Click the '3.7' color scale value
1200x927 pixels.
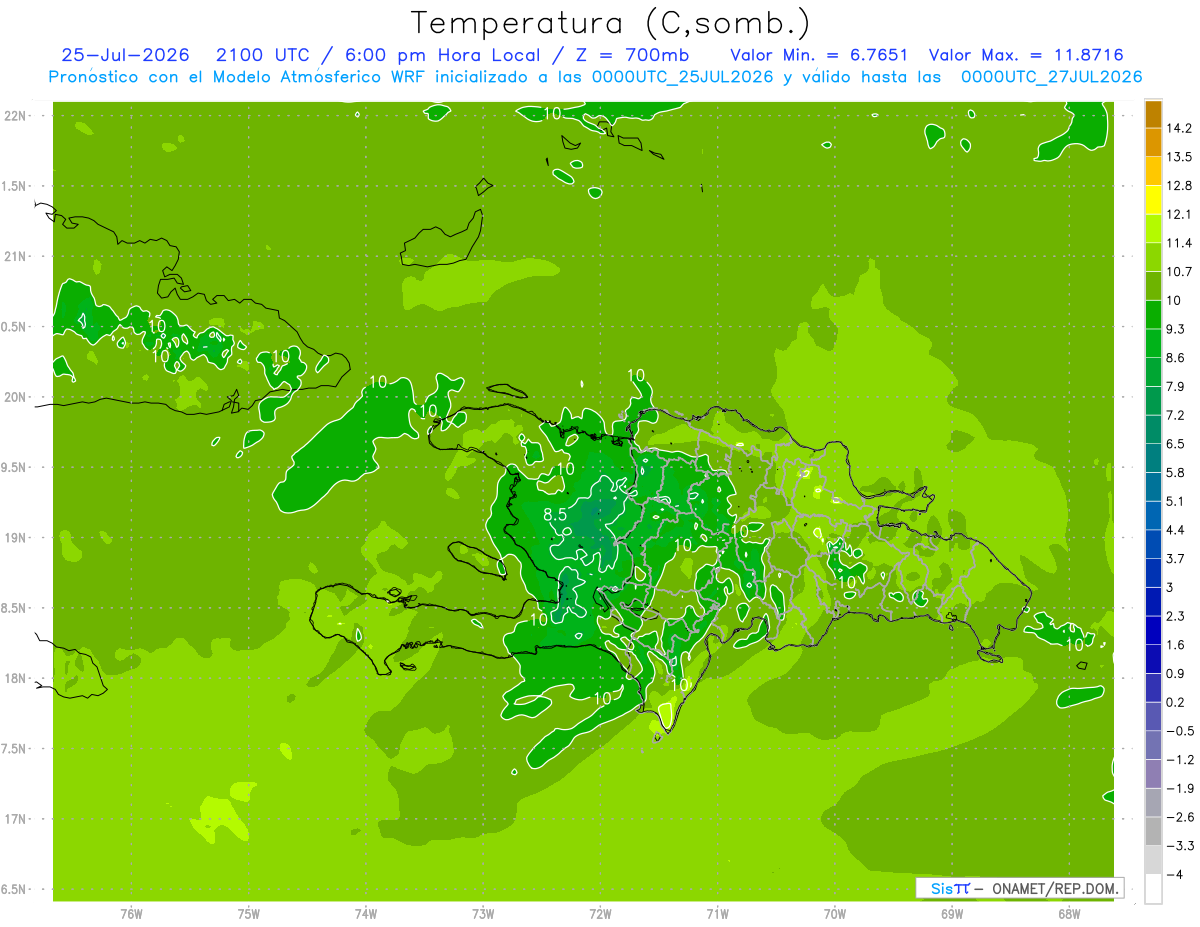(x=1176, y=559)
